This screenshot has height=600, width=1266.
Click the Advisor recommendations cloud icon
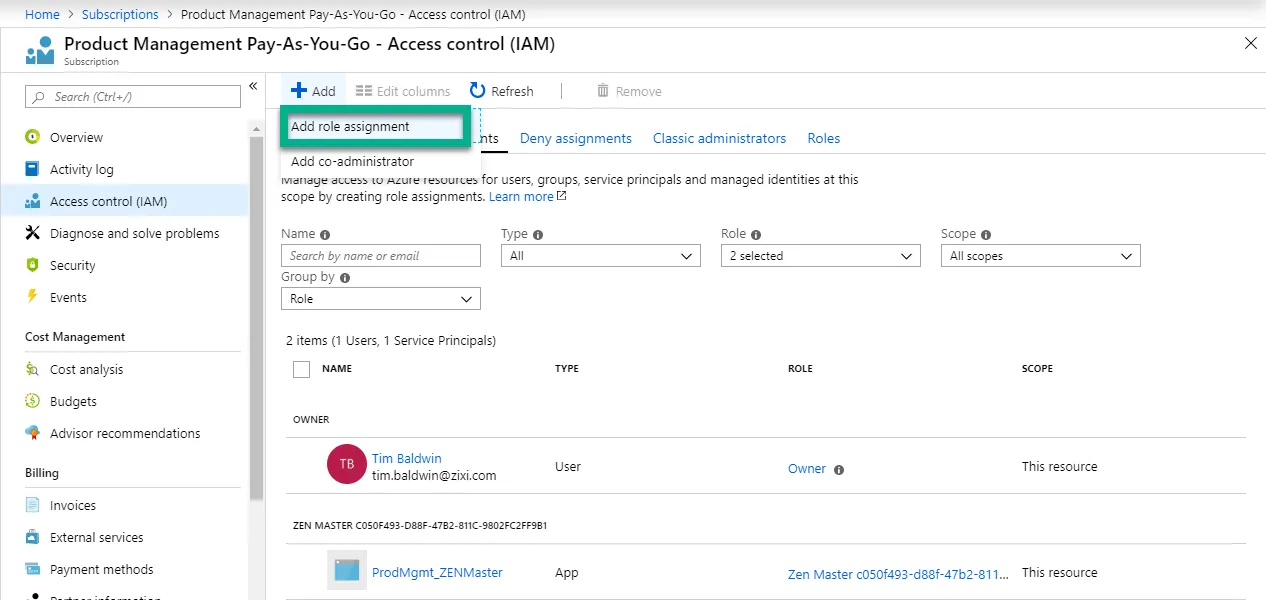(33, 433)
